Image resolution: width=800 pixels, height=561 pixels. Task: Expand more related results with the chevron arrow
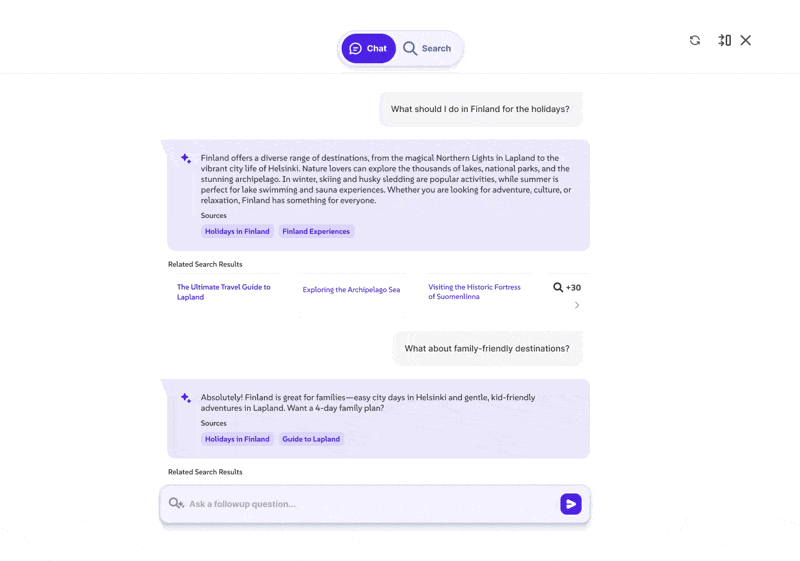point(577,305)
